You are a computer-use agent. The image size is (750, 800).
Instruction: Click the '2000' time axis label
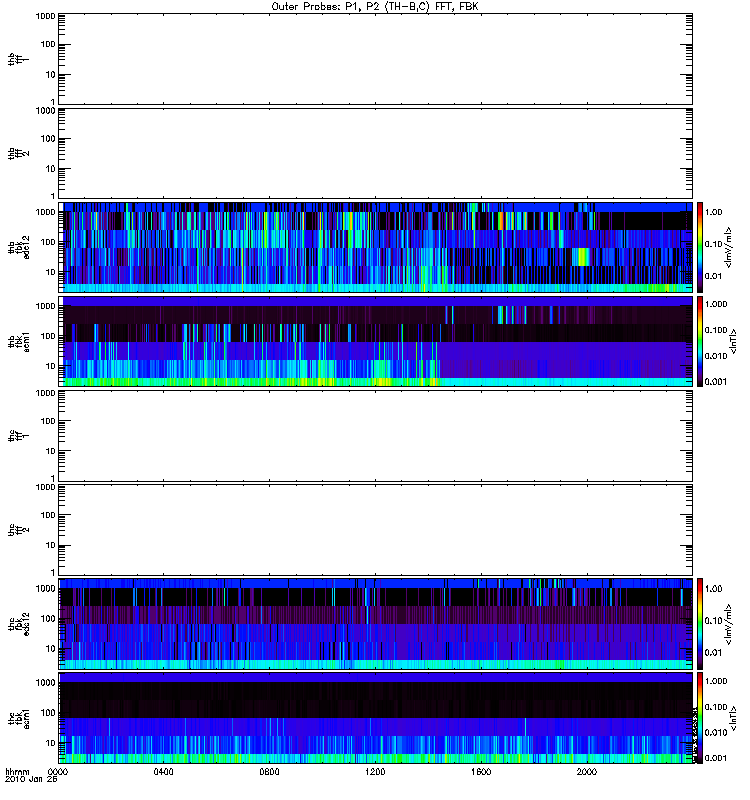tap(587, 772)
